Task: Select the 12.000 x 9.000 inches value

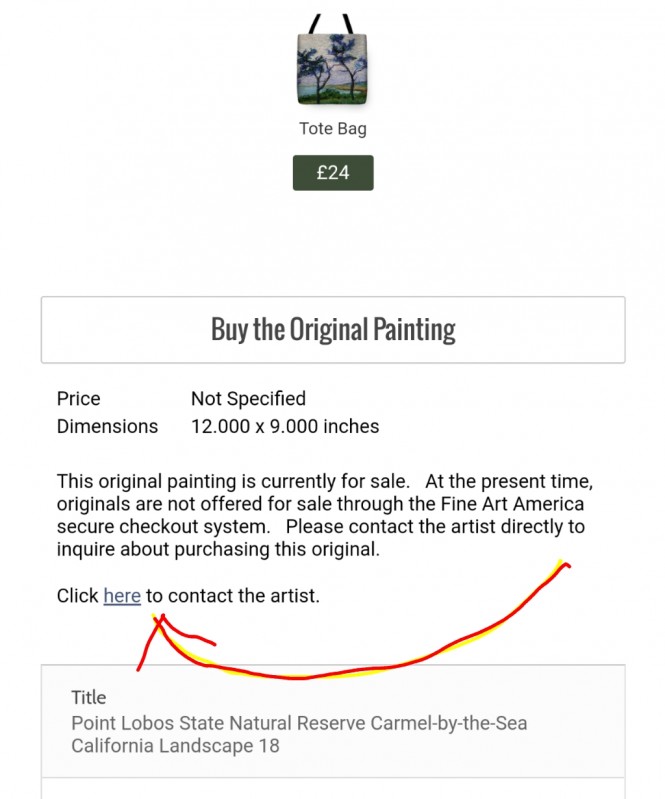Action: [x=285, y=426]
